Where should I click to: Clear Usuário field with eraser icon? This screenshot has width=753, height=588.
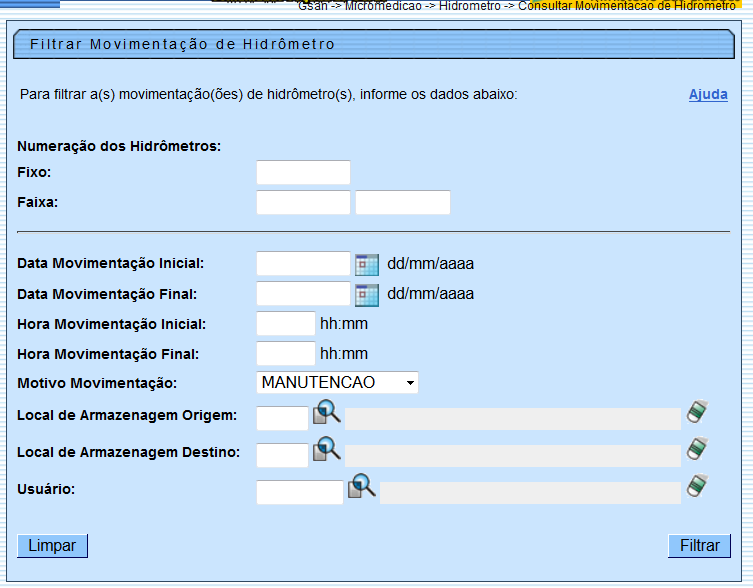[x=697, y=487]
